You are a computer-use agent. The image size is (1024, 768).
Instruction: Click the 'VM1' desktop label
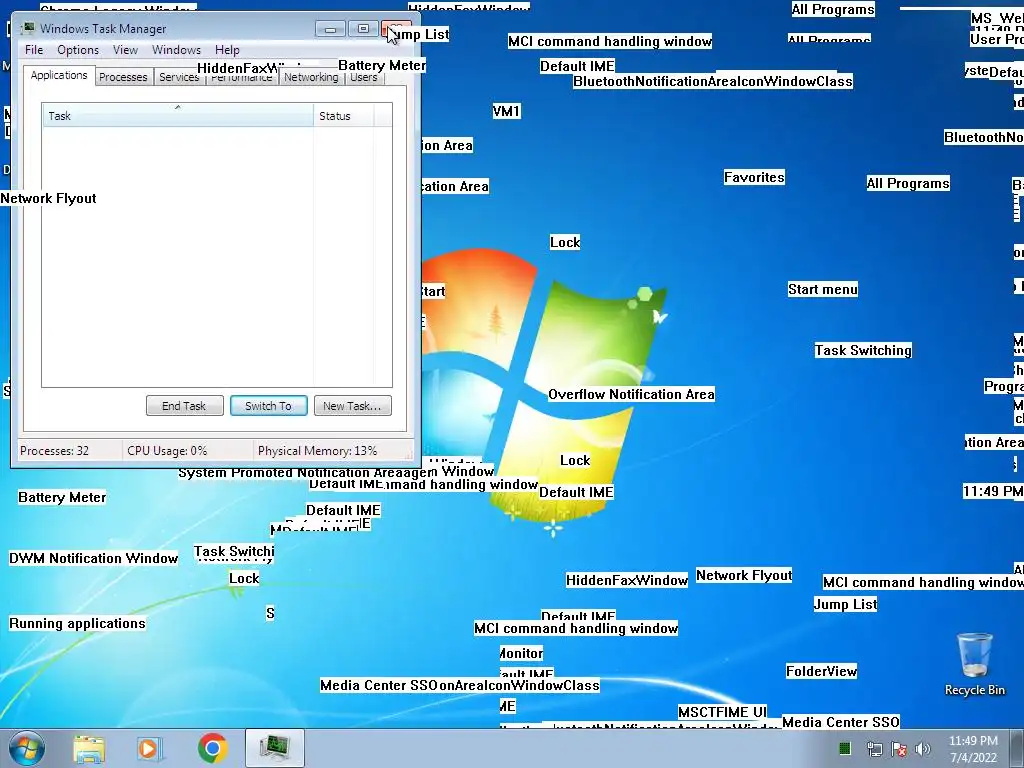click(x=507, y=111)
